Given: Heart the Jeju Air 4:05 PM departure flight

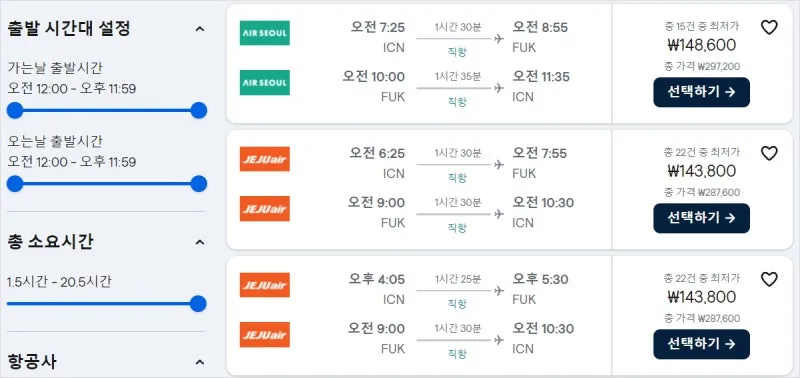Looking at the screenshot, I should 769,279.
